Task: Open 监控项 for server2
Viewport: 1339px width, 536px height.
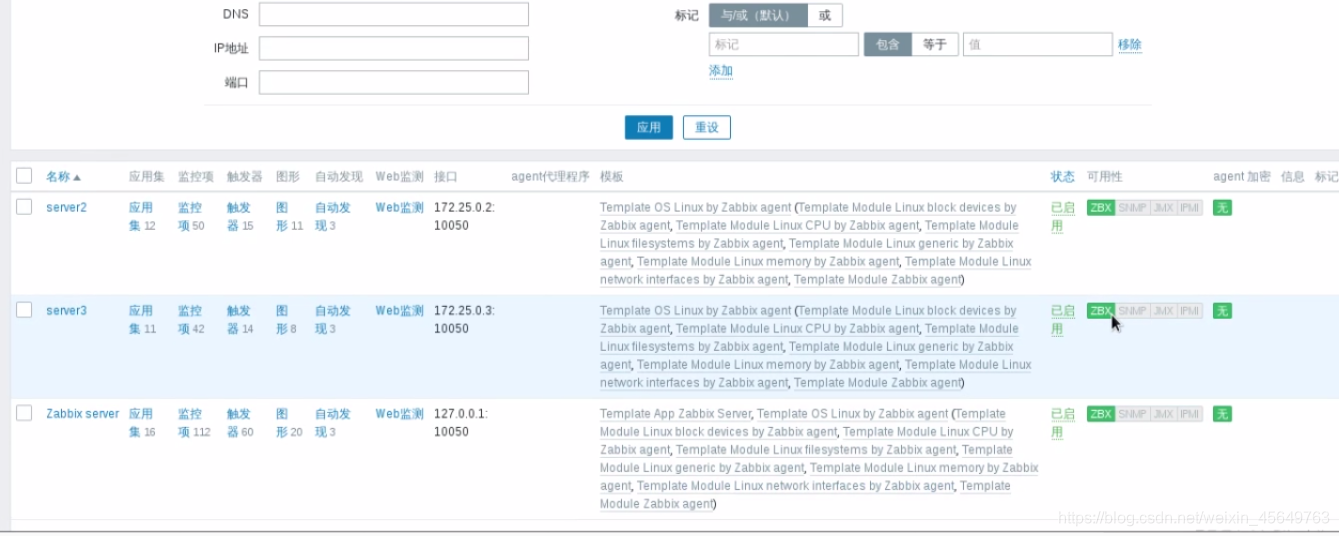Action: 190,216
